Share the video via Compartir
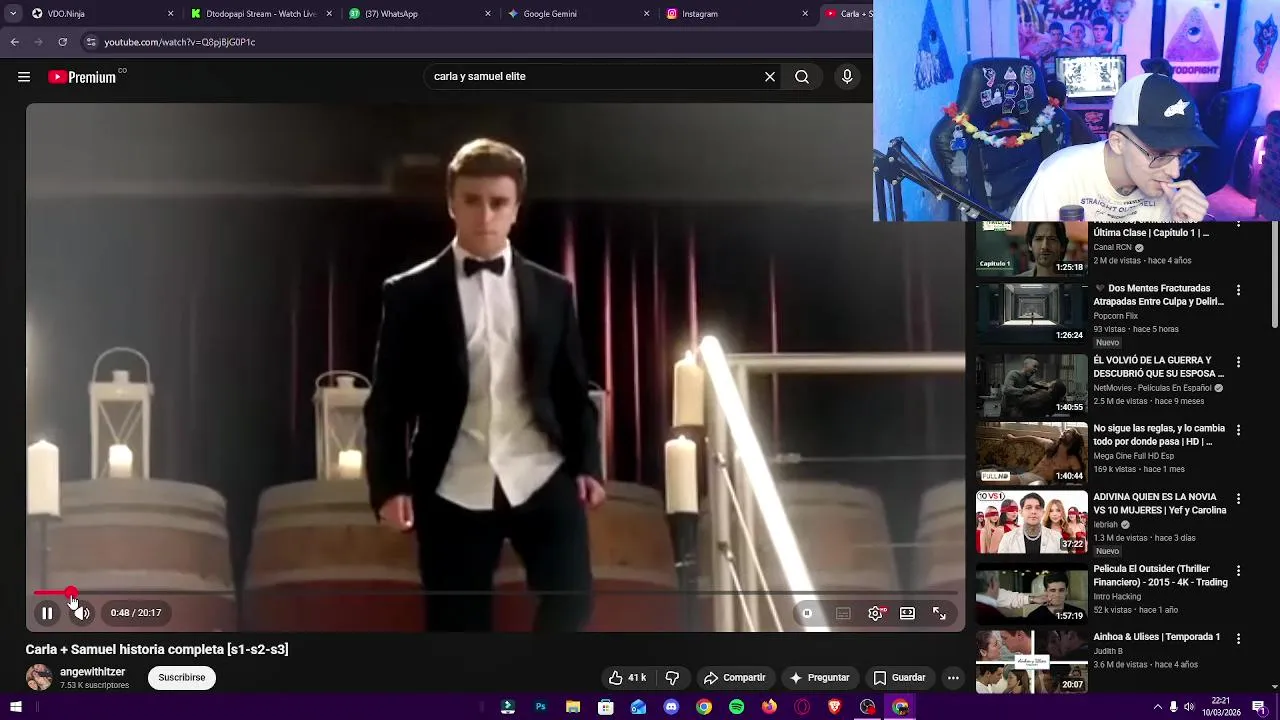Screen dimensions: 1280x720 pyautogui.click(x=734, y=678)
